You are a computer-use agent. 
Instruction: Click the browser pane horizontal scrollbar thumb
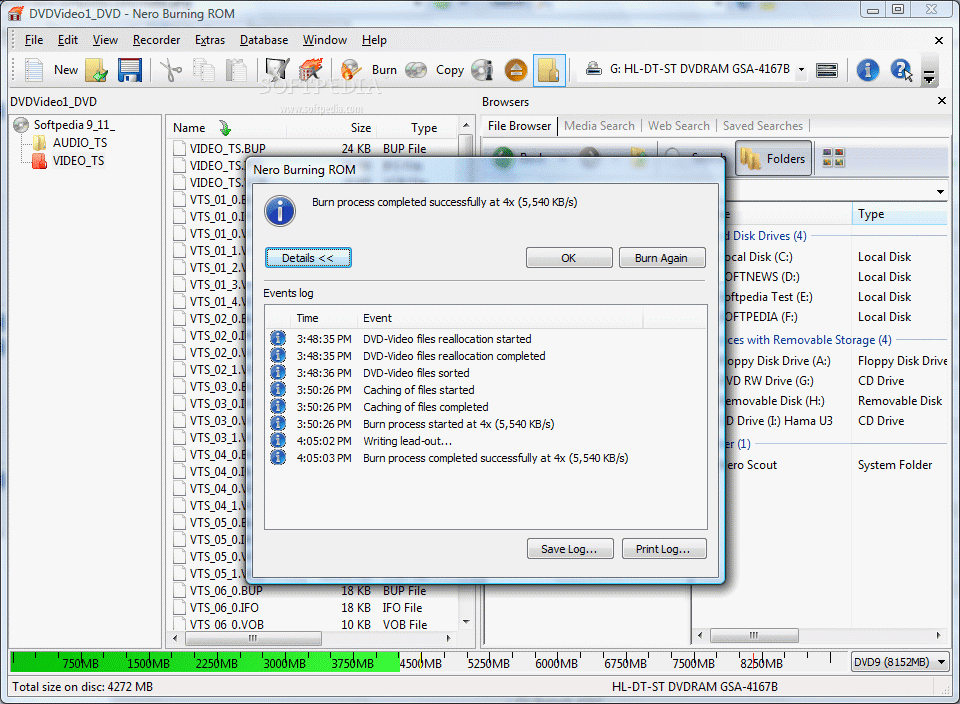click(754, 635)
